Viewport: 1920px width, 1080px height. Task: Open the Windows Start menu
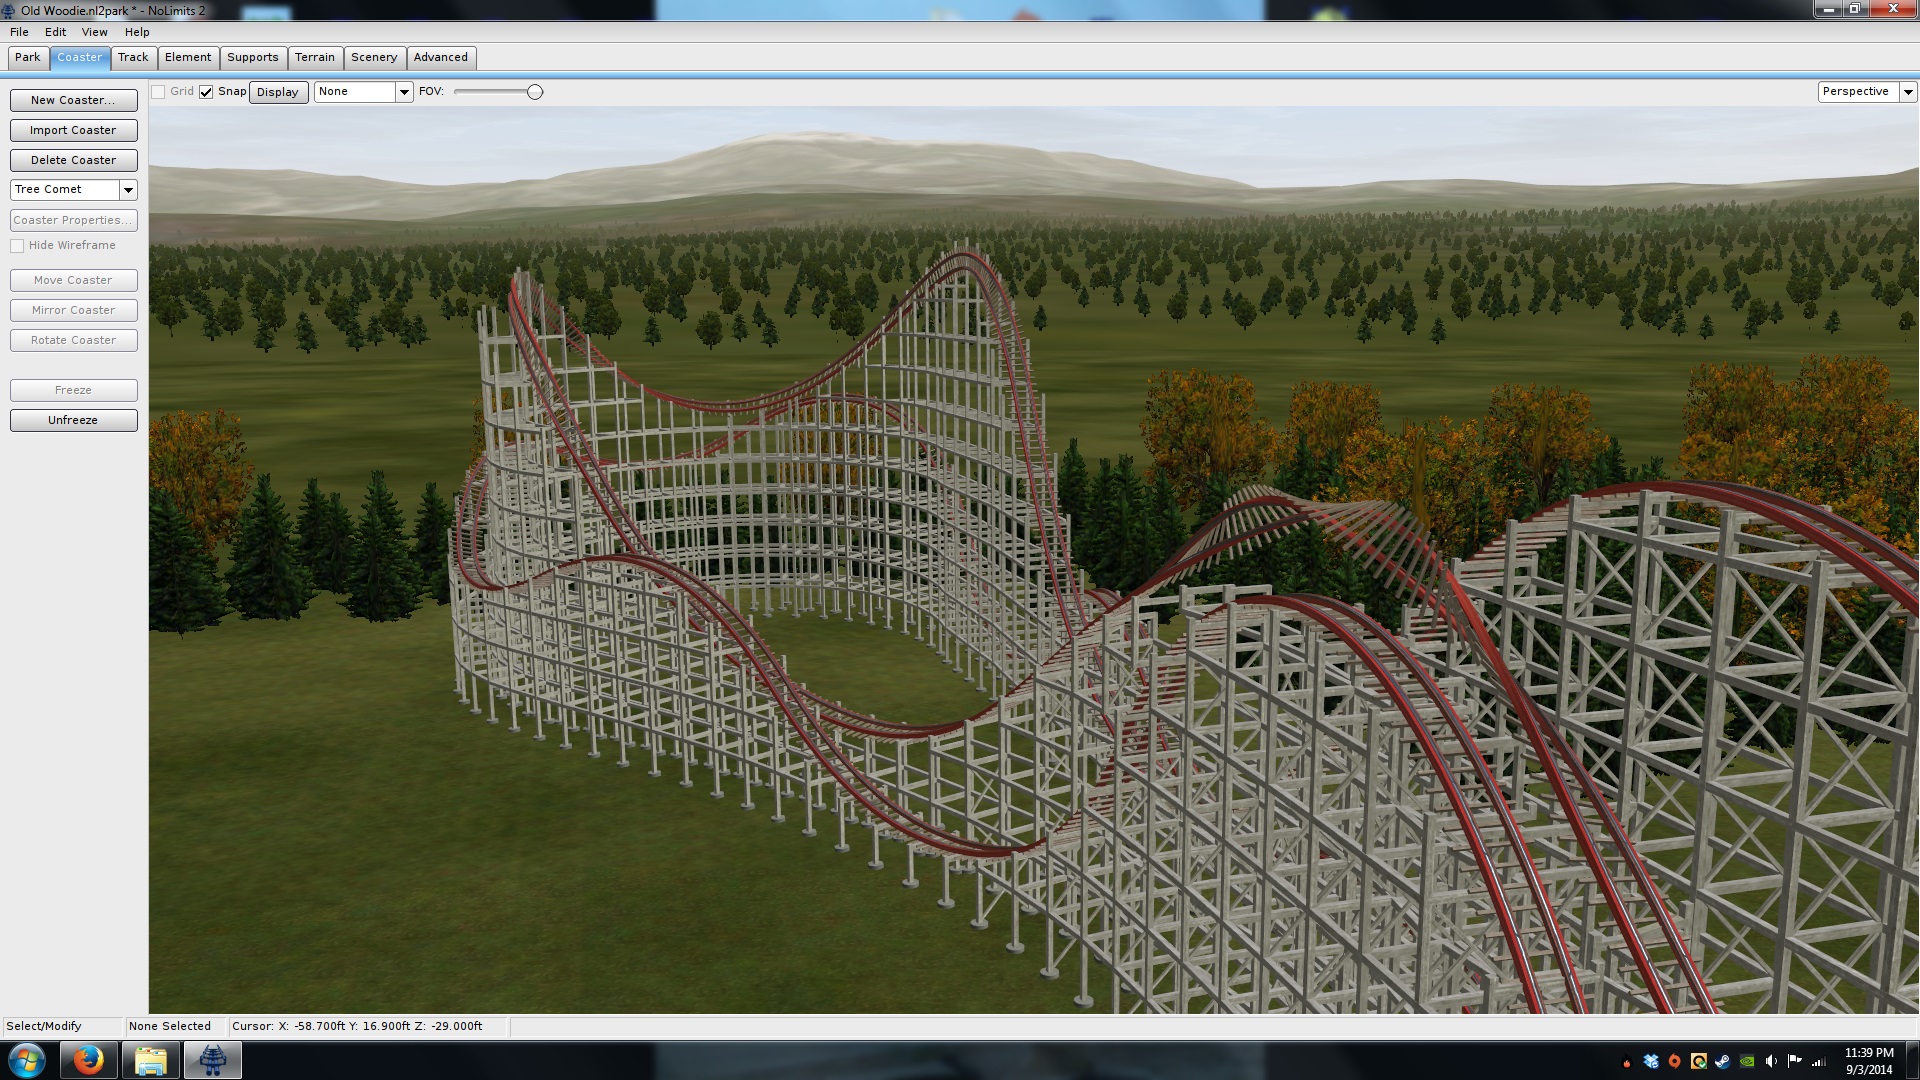[x=27, y=1060]
